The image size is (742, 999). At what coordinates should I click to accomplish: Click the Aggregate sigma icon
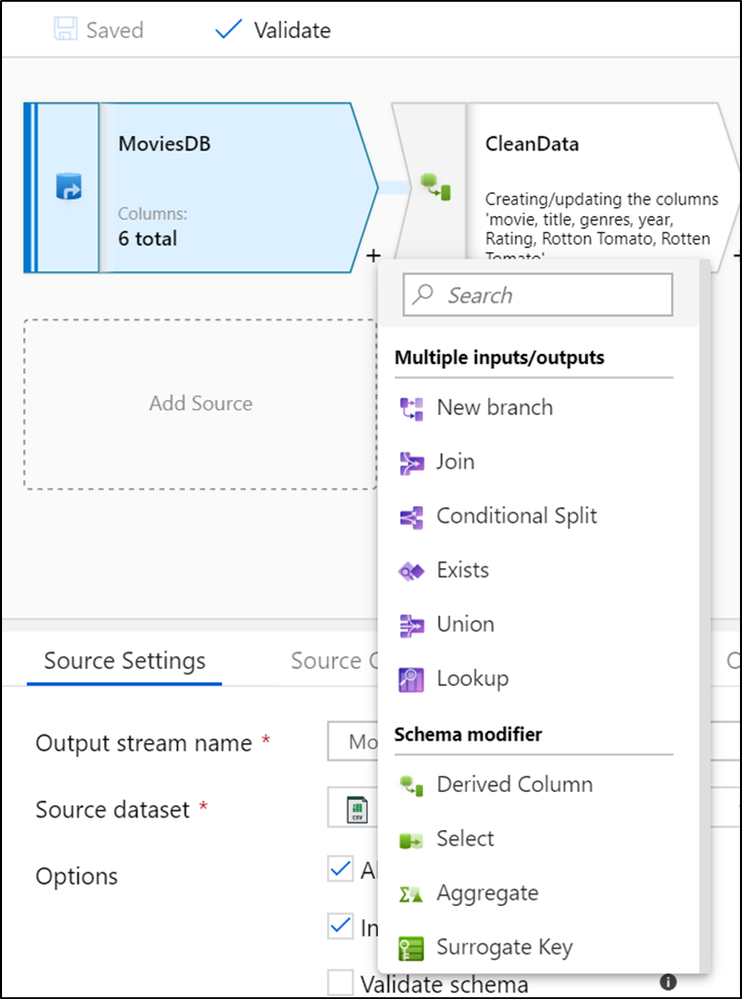point(412,893)
